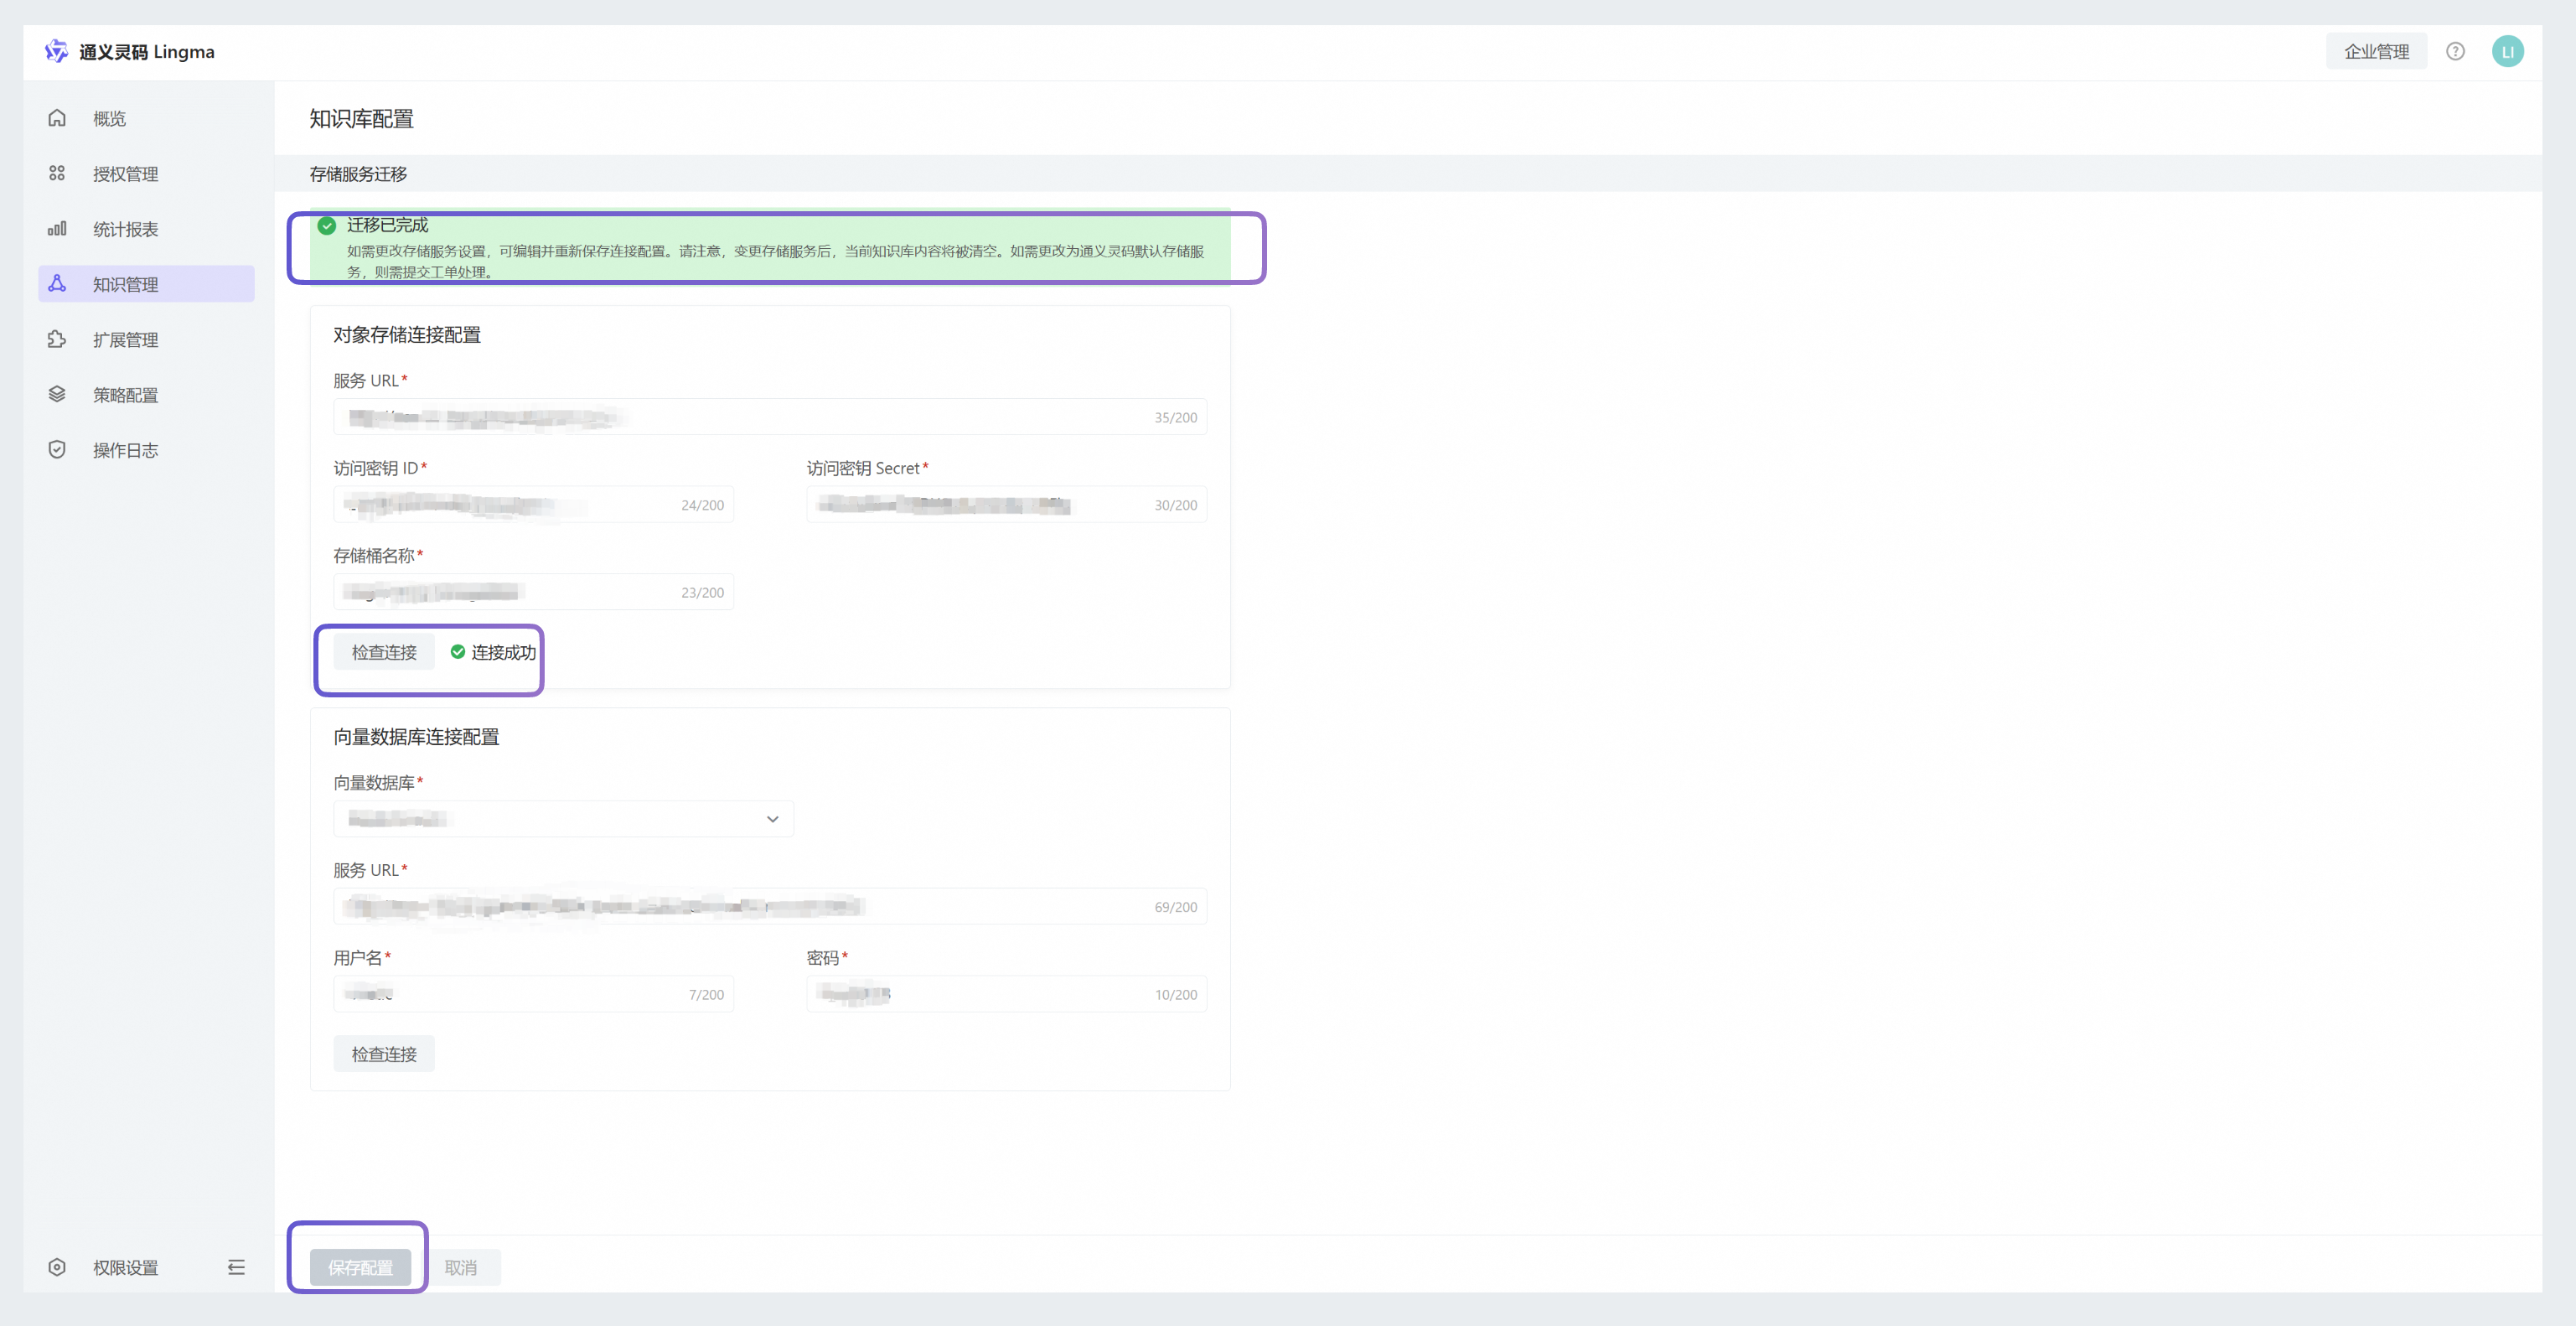Click the 连接成功 green check icon
This screenshot has height=1326, width=2576.
pos(458,652)
